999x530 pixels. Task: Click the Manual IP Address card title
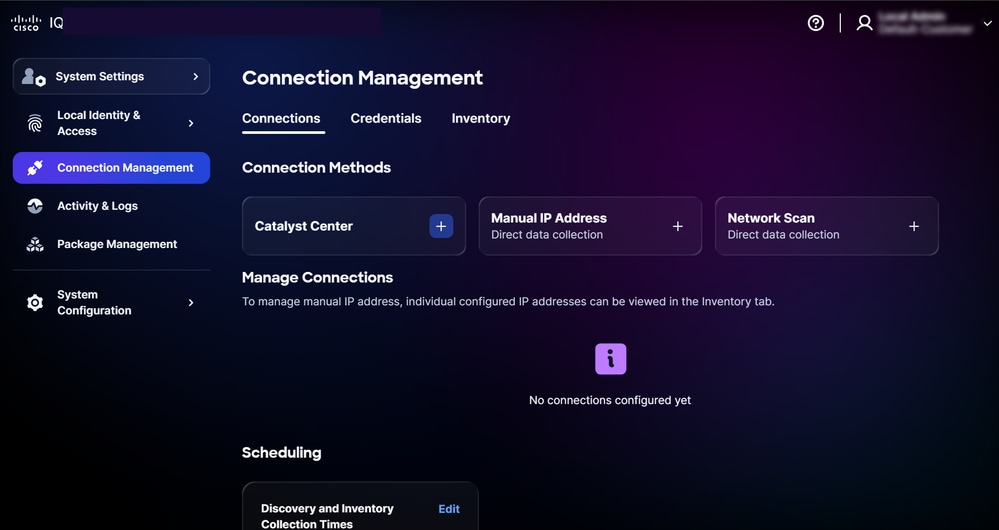[x=549, y=218]
